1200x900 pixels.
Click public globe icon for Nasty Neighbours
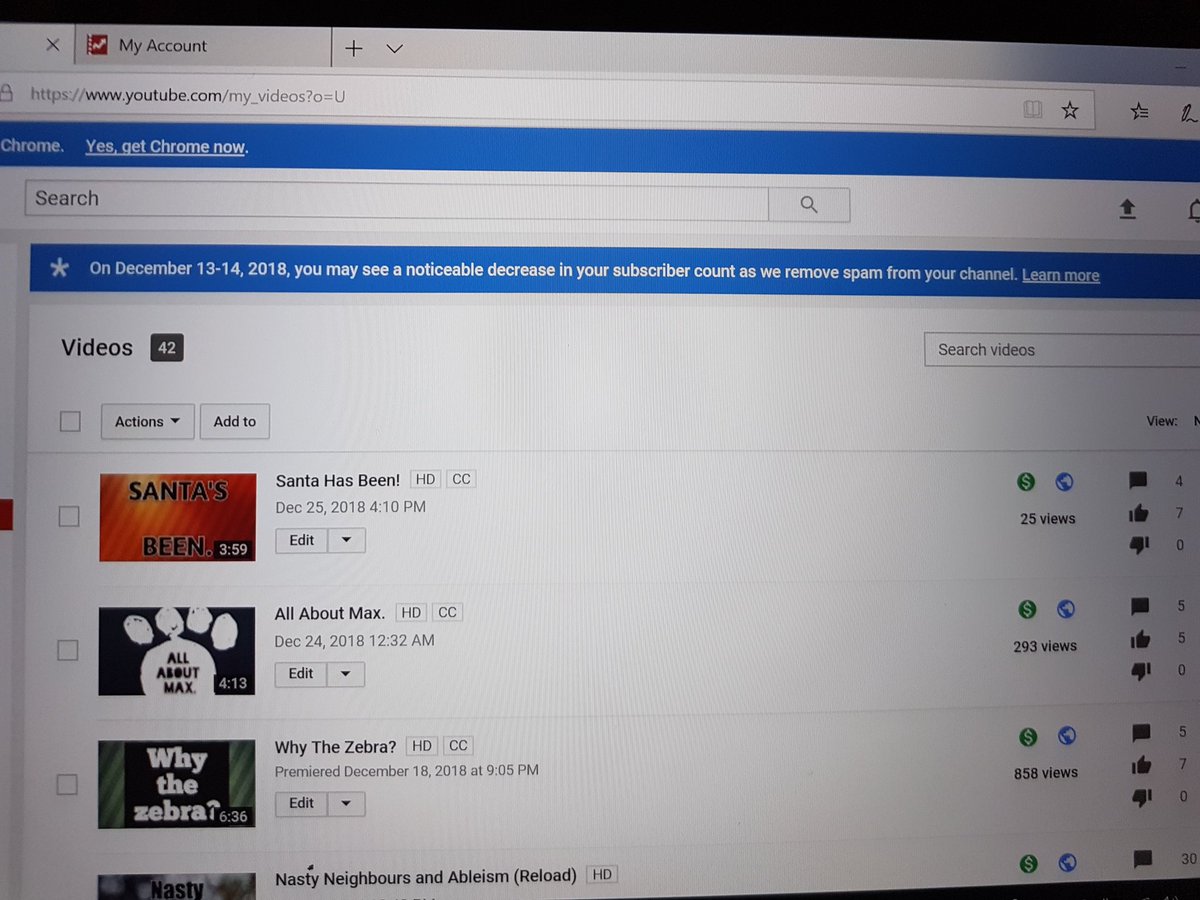[1068, 862]
